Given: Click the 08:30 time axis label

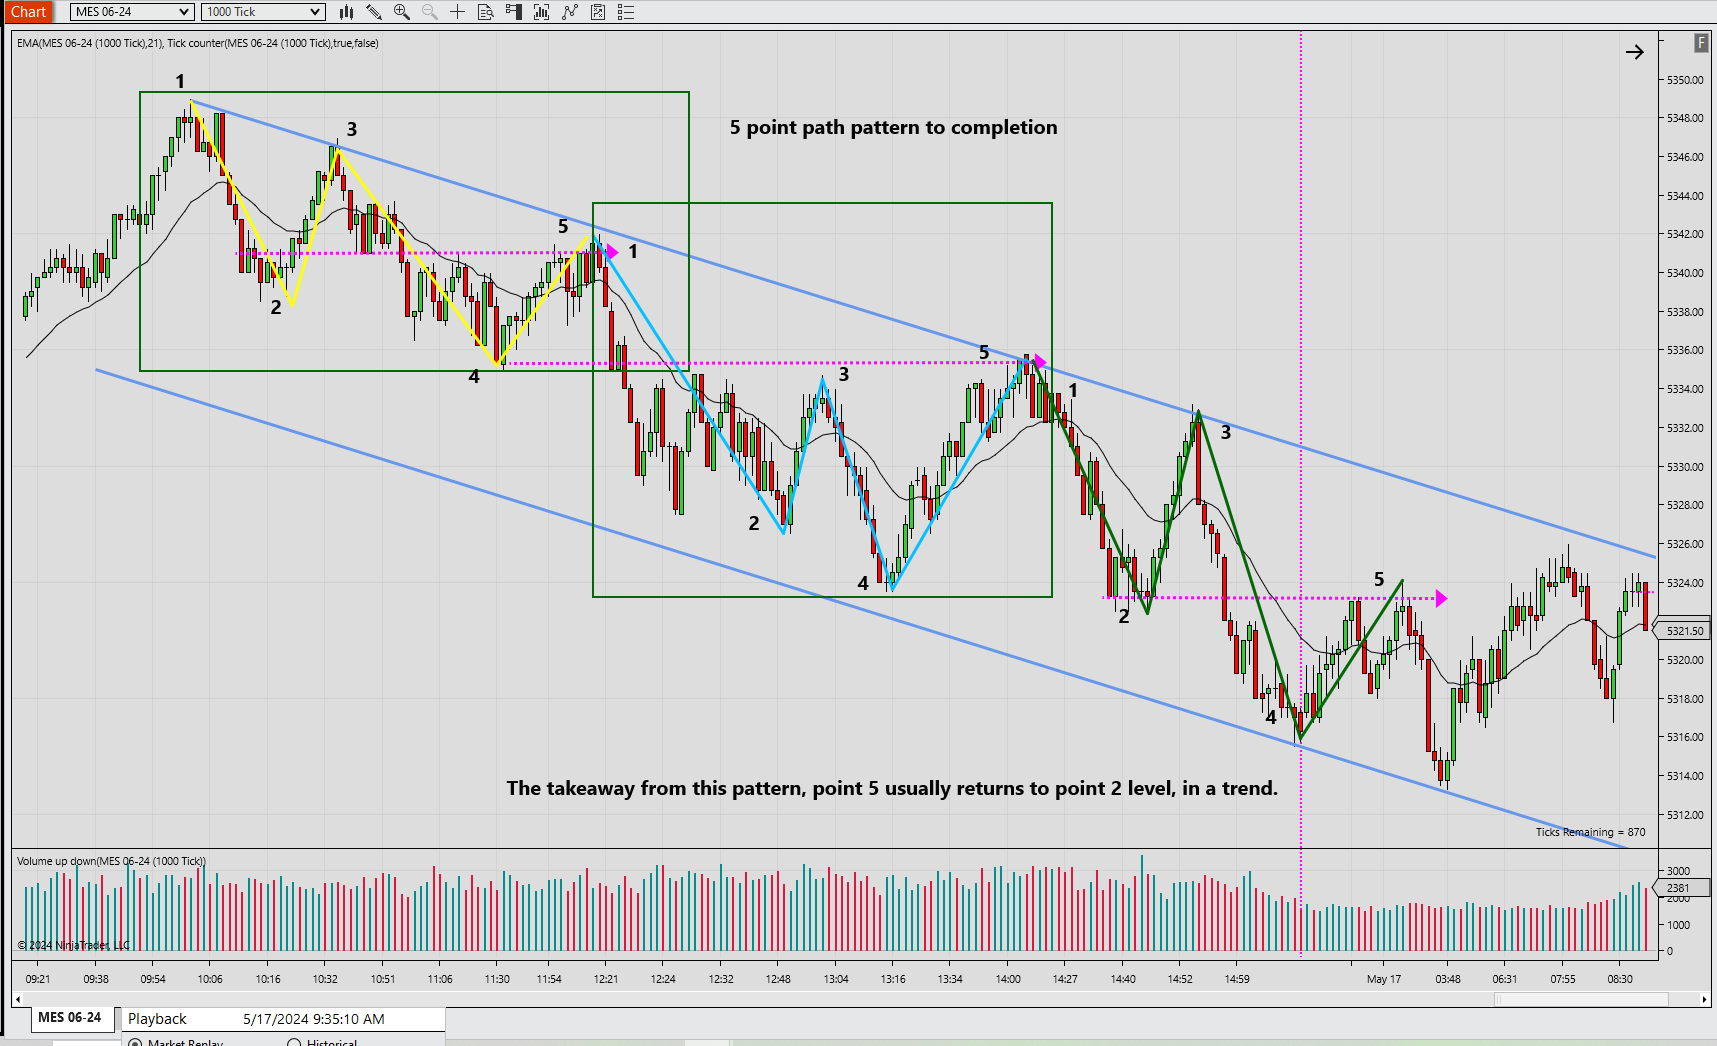Looking at the screenshot, I should [1620, 979].
